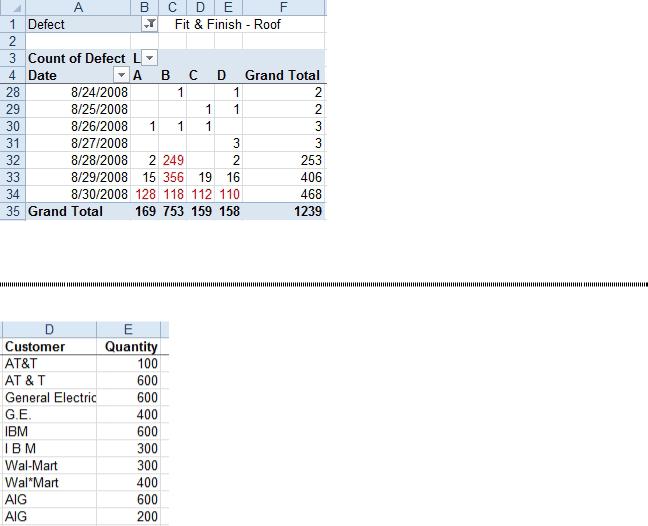Viewport: 648px width, 526px height.
Task: Click the Grand Total row label
Action: coord(78,211)
